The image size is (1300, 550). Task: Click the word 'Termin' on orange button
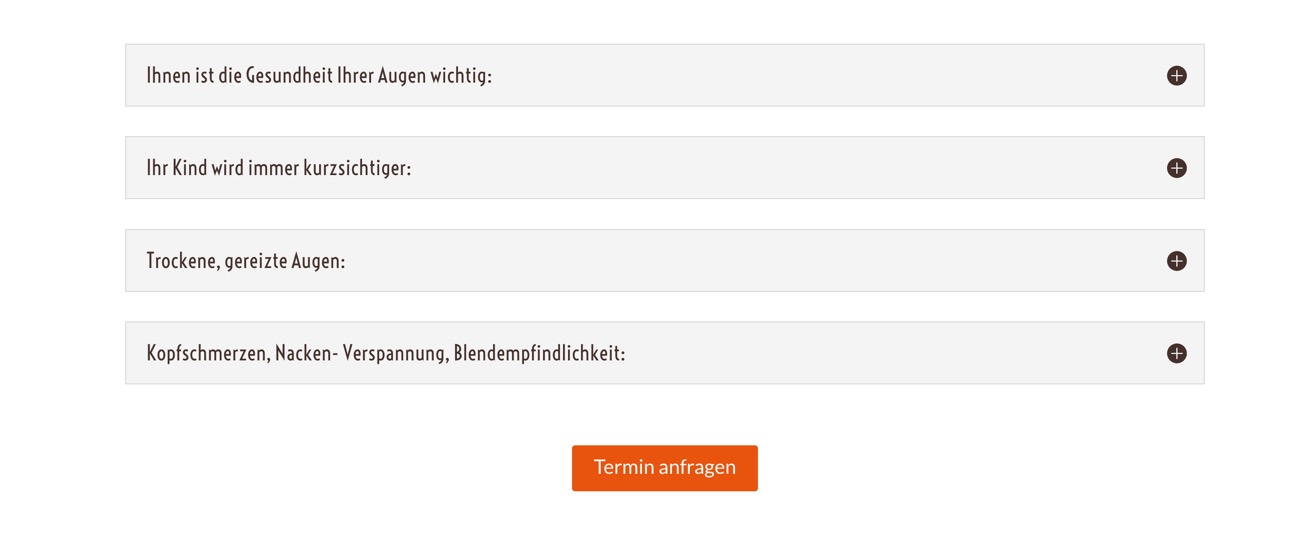point(624,467)
